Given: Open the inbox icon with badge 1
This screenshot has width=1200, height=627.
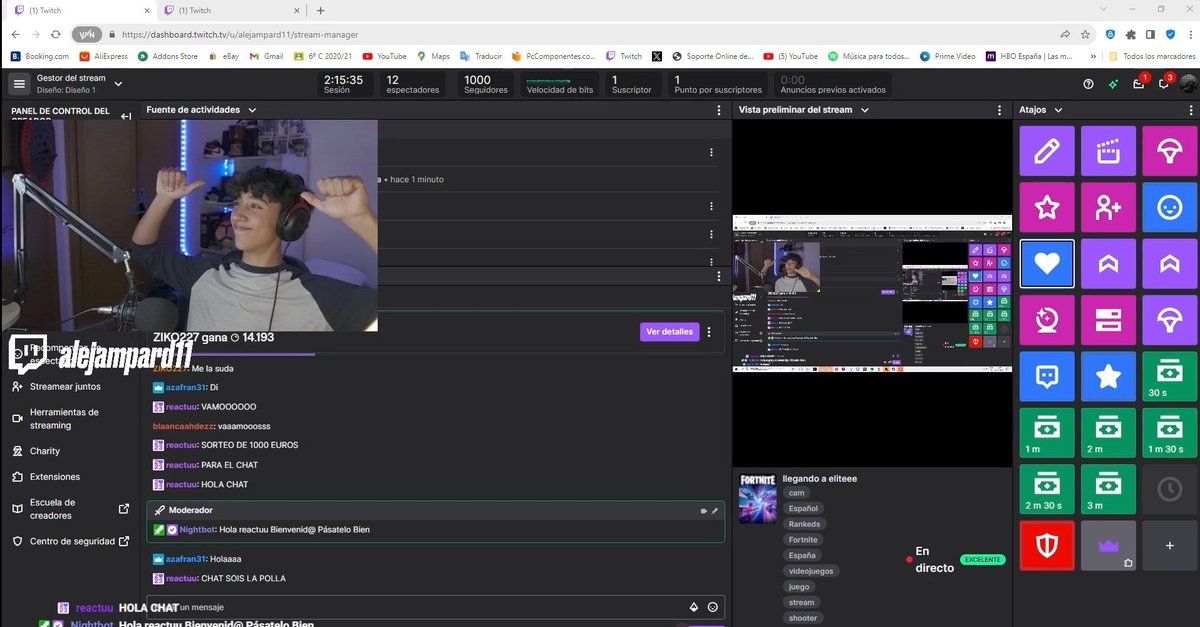Looking at the screenshot, I should (1139, 84).
